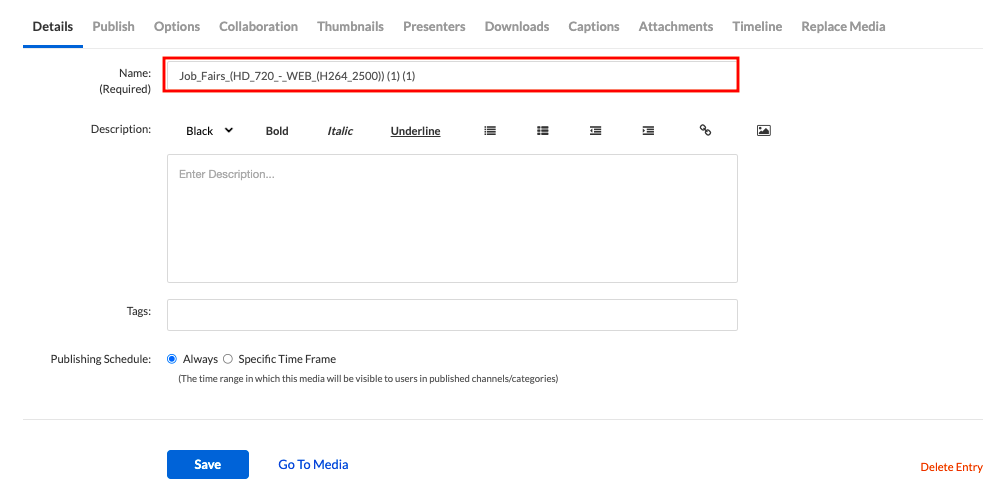Apply Bold formatting

[x=277, y=131]
